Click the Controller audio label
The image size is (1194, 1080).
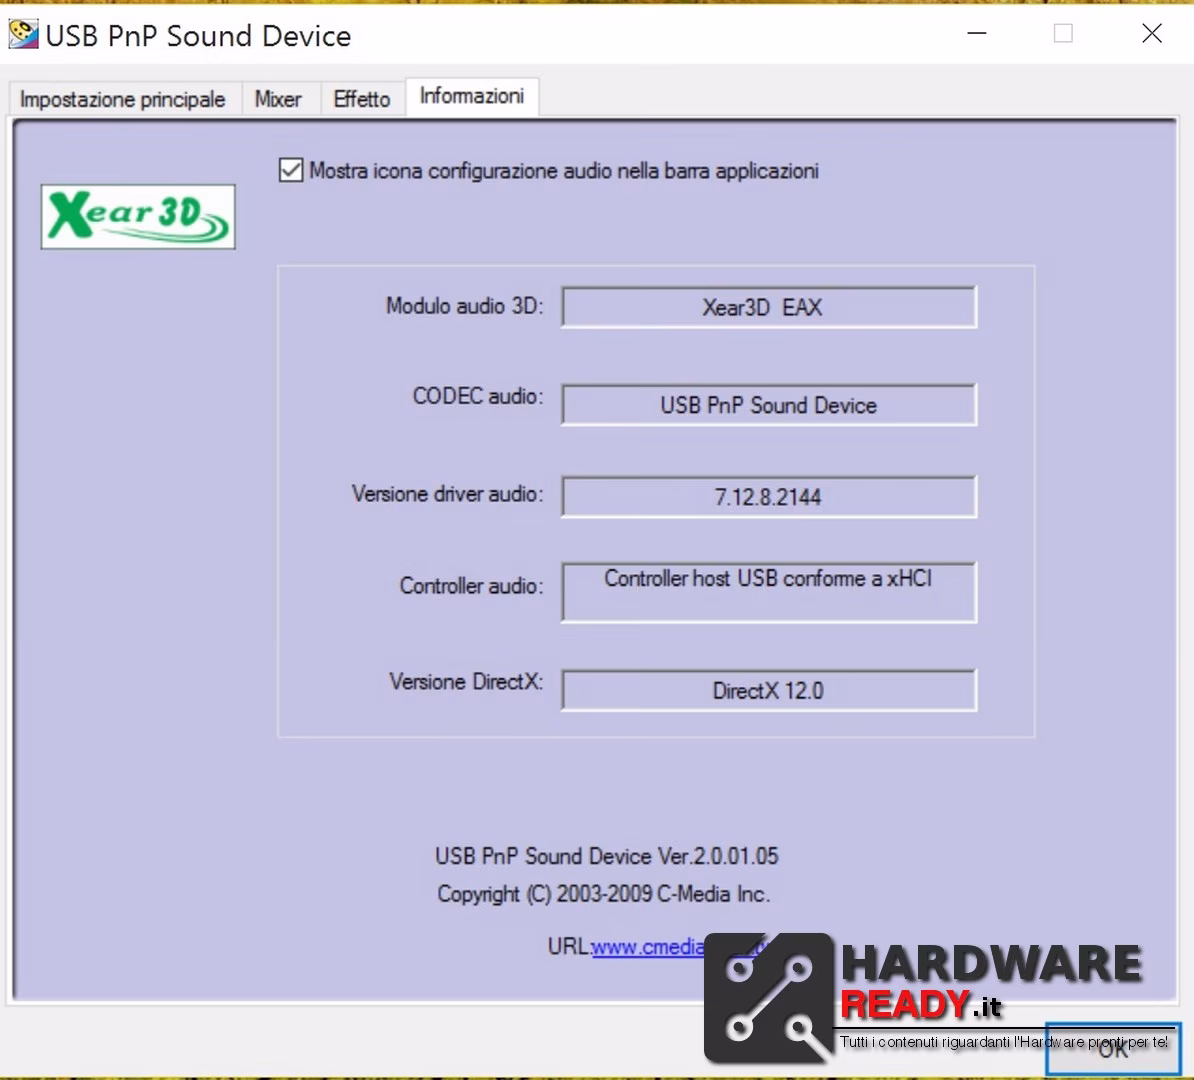pyautogui.click(x=471, y=586)
